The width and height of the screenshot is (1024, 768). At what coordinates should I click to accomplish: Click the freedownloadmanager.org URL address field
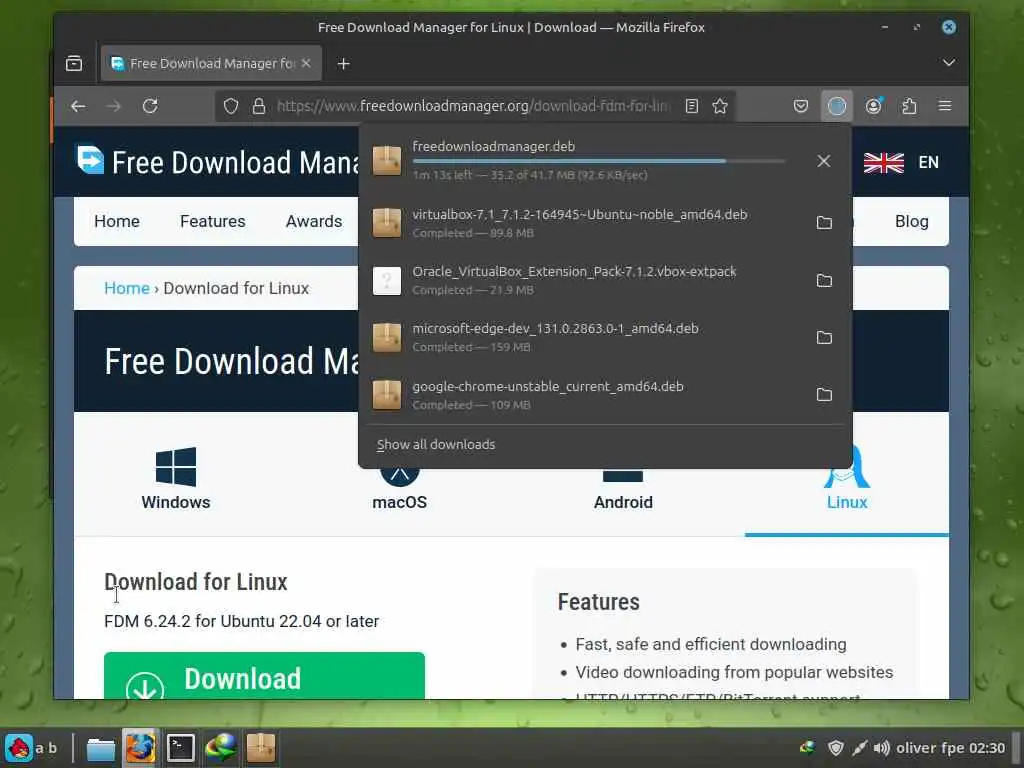point(473,106)
